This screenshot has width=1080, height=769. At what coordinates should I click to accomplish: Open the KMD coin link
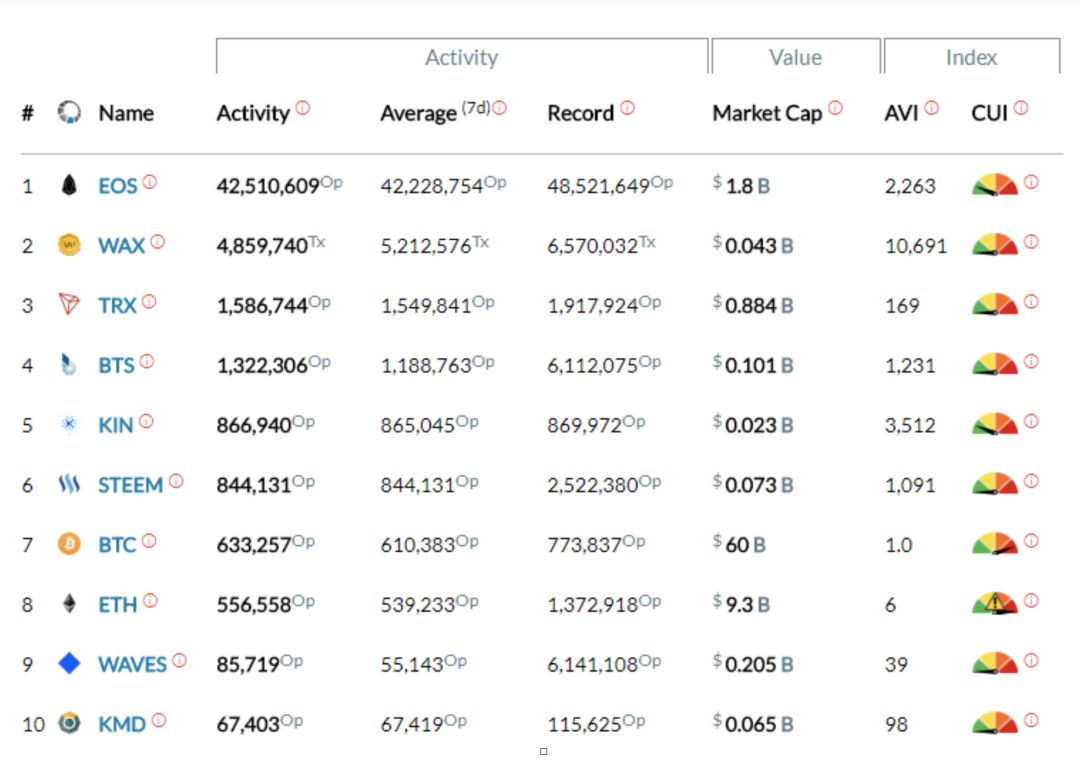[122, 723]
